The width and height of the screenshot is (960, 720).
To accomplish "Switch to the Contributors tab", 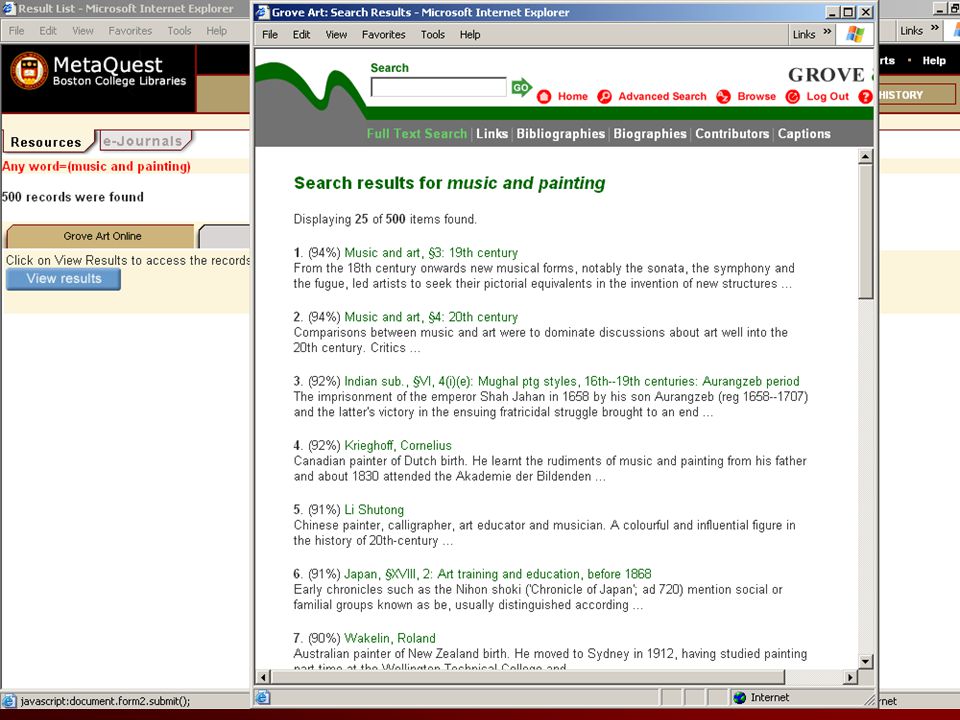I will [732, 133].
